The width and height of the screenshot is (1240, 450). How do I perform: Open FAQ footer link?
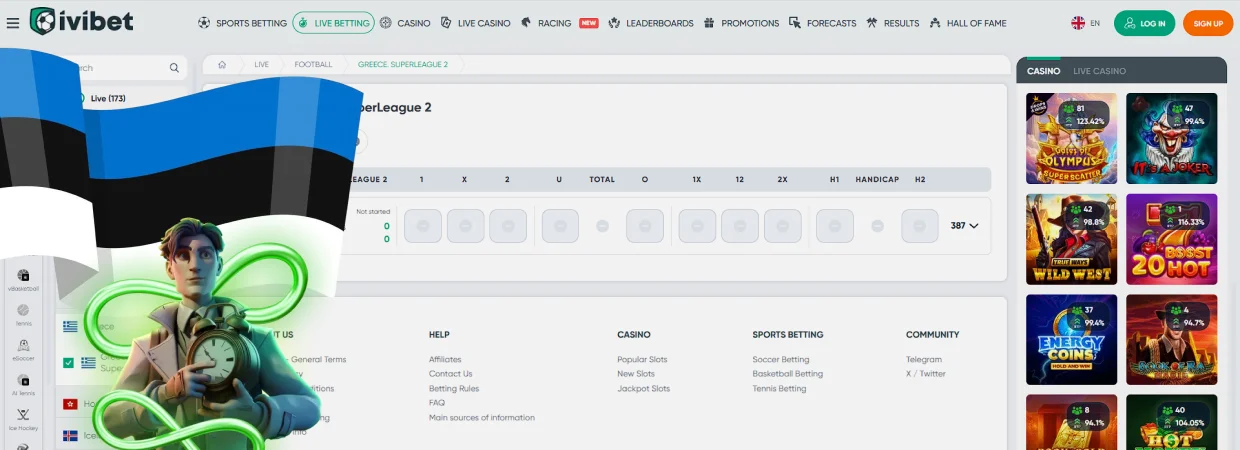437,403
